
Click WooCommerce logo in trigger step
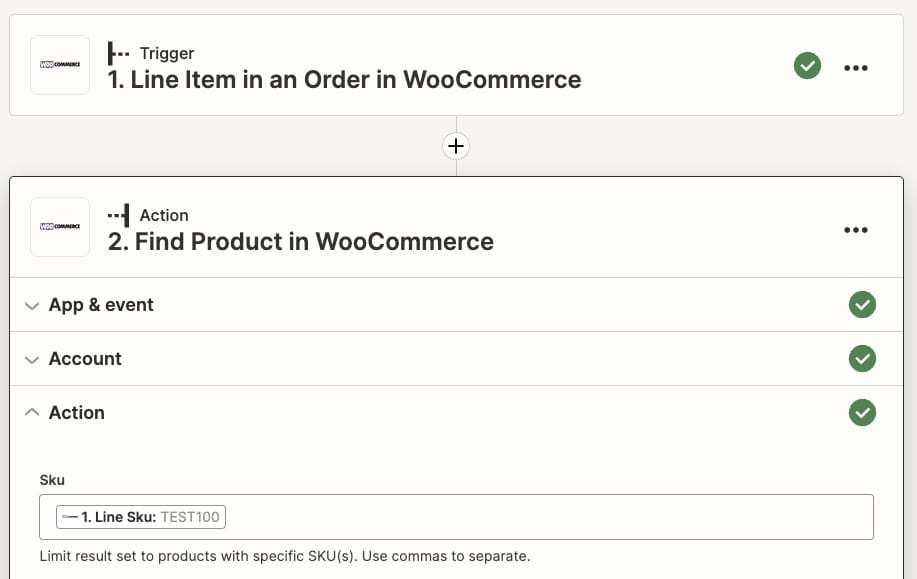(x=60, y=65)
